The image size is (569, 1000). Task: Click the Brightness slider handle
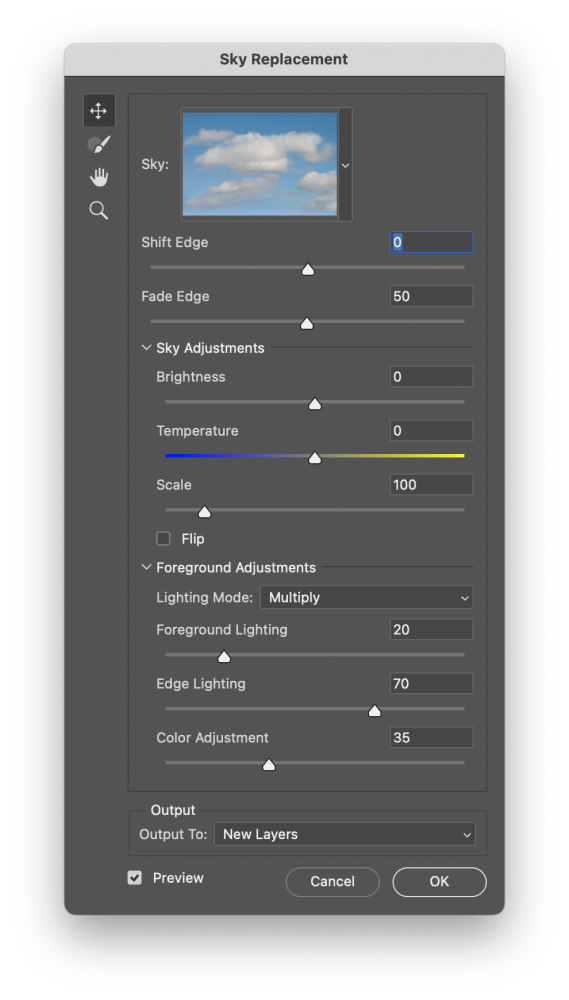point(314,404)
